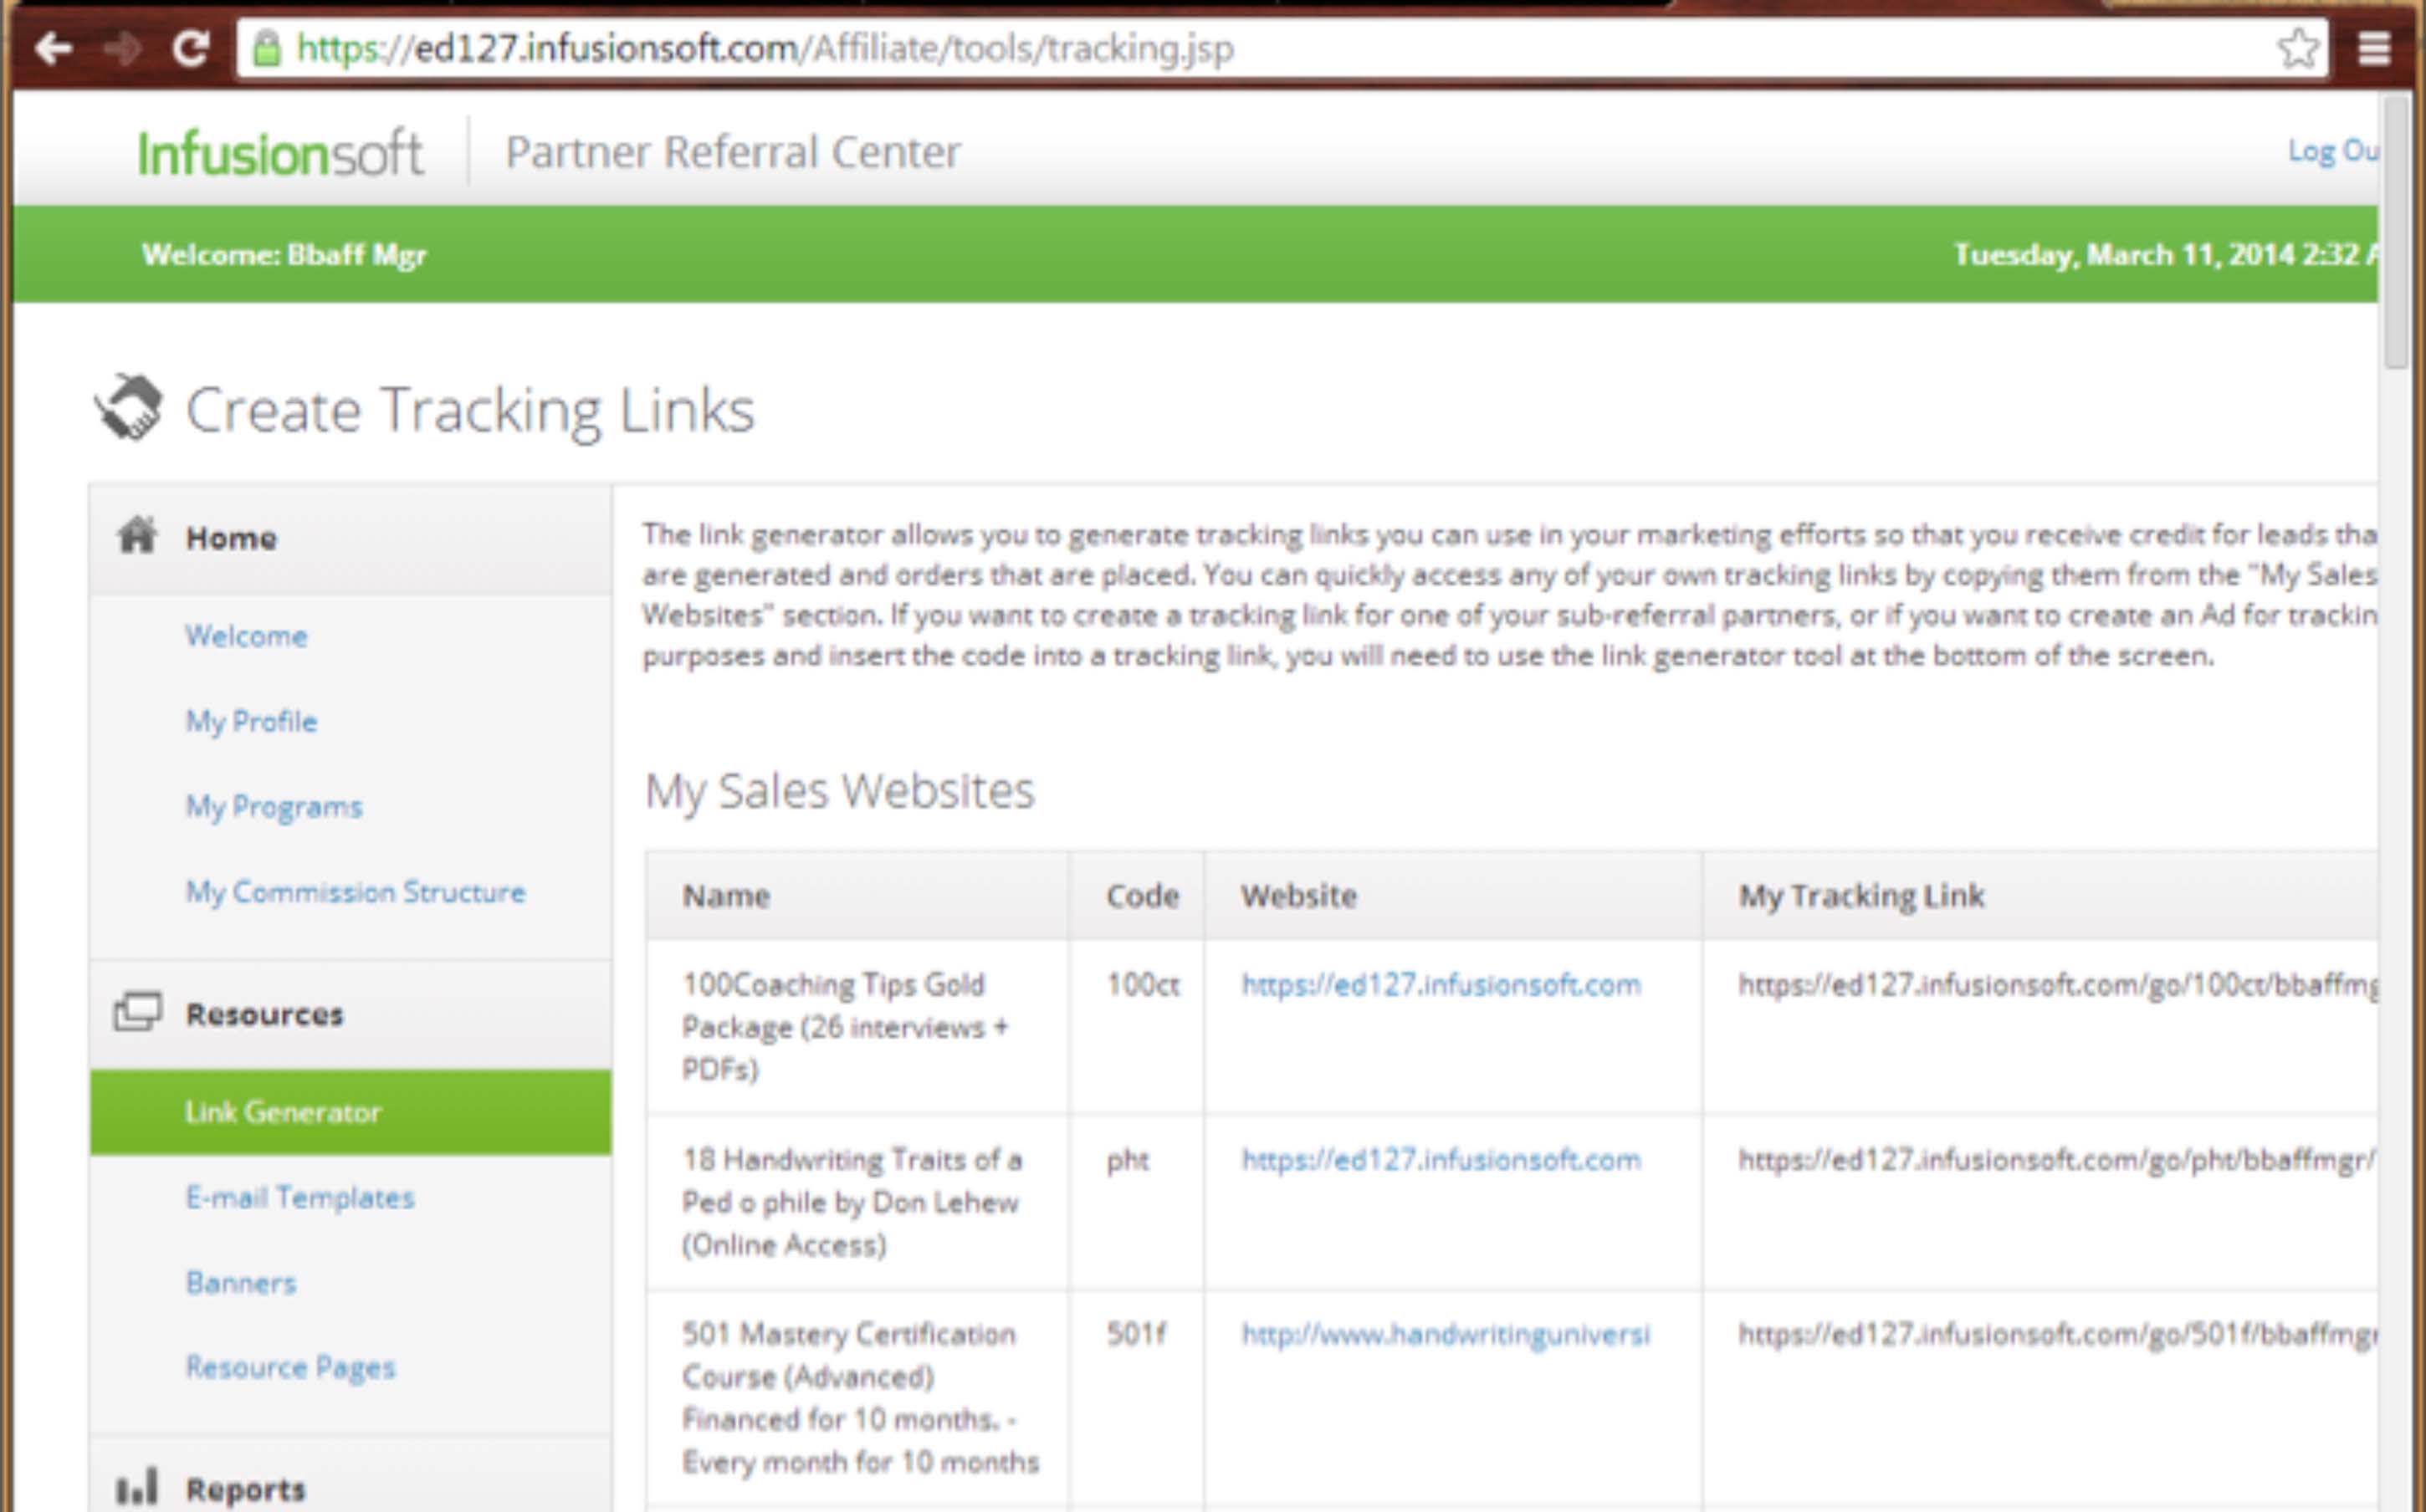Open My Profile in the sidebar

tap(251, 721)
